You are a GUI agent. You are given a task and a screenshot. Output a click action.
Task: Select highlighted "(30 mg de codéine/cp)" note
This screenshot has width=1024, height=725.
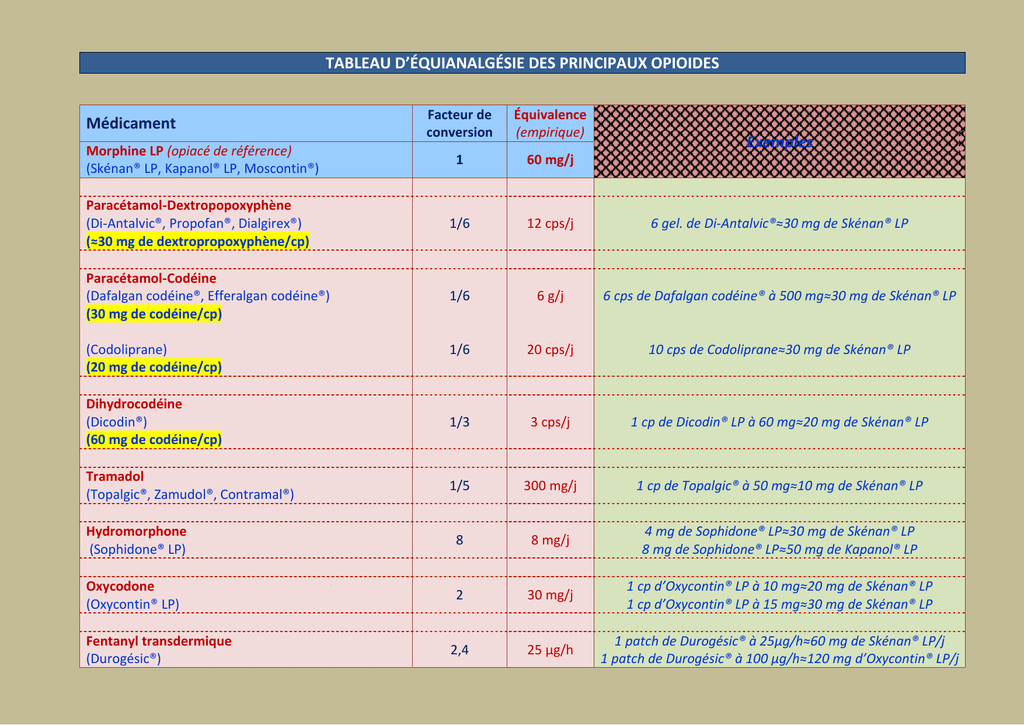pos(154,314)
